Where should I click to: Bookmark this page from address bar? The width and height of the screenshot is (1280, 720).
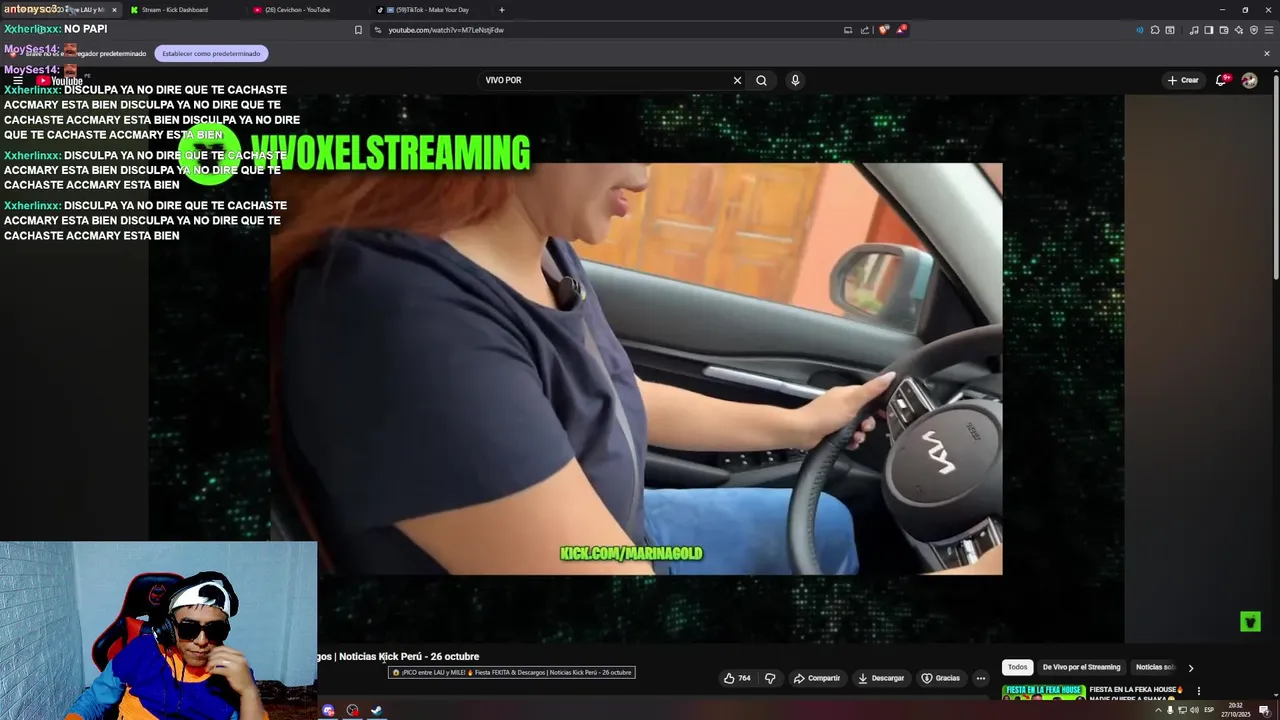[358, 30]
